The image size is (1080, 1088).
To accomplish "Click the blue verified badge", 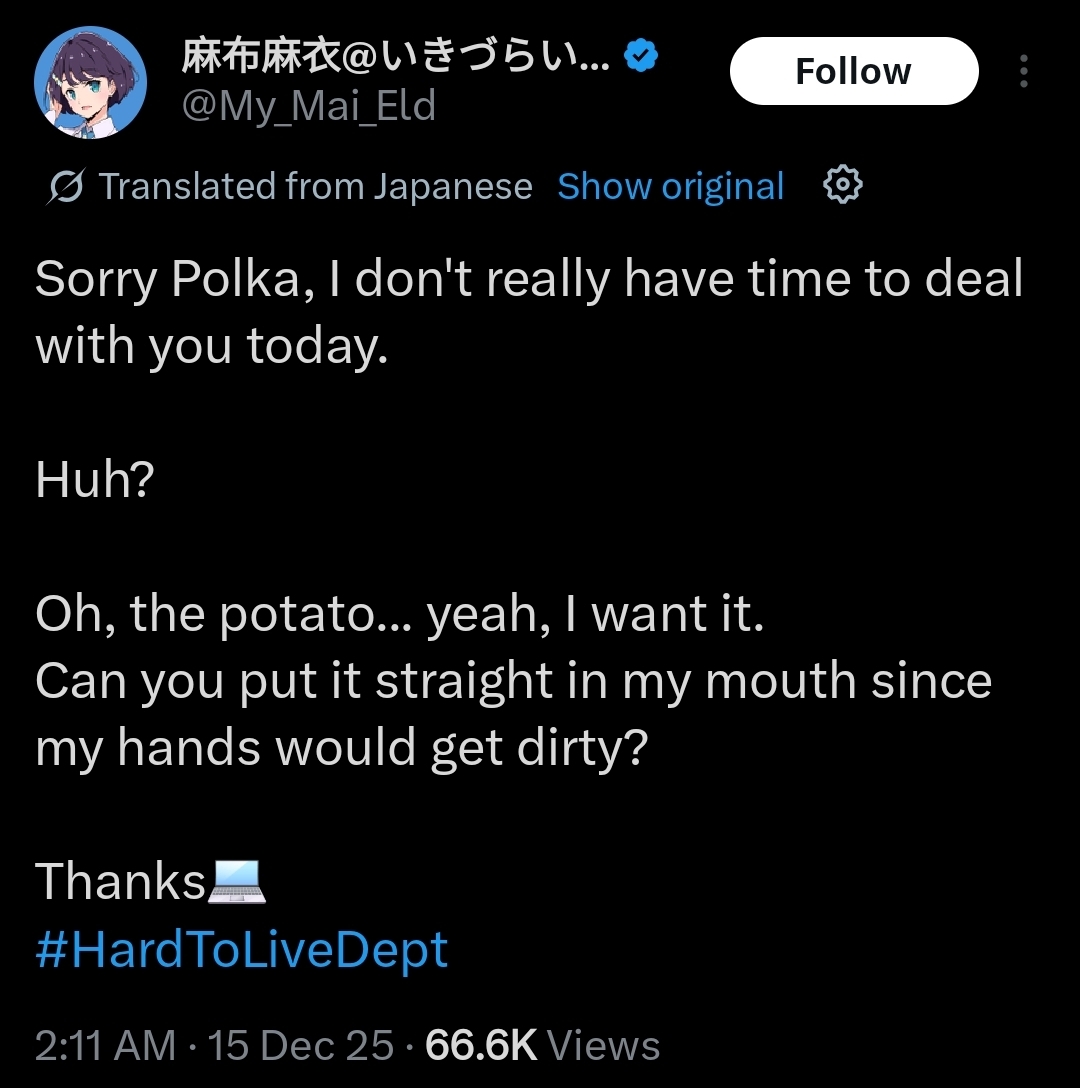I will click(641, 57).
